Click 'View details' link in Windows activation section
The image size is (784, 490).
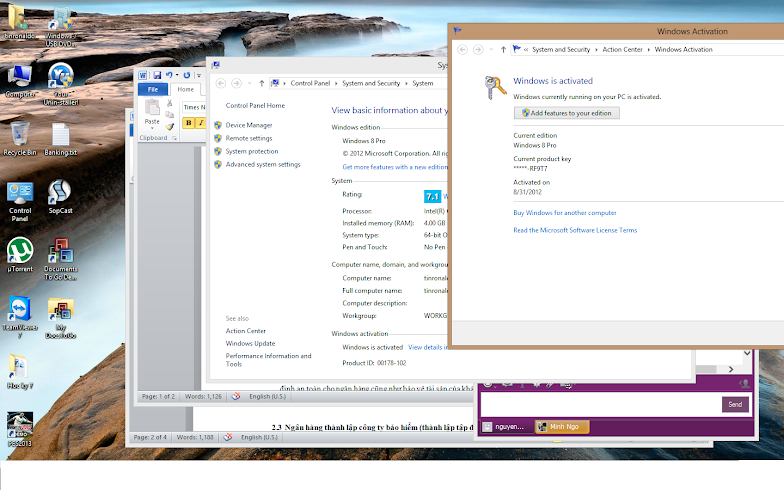click(428, 347)
